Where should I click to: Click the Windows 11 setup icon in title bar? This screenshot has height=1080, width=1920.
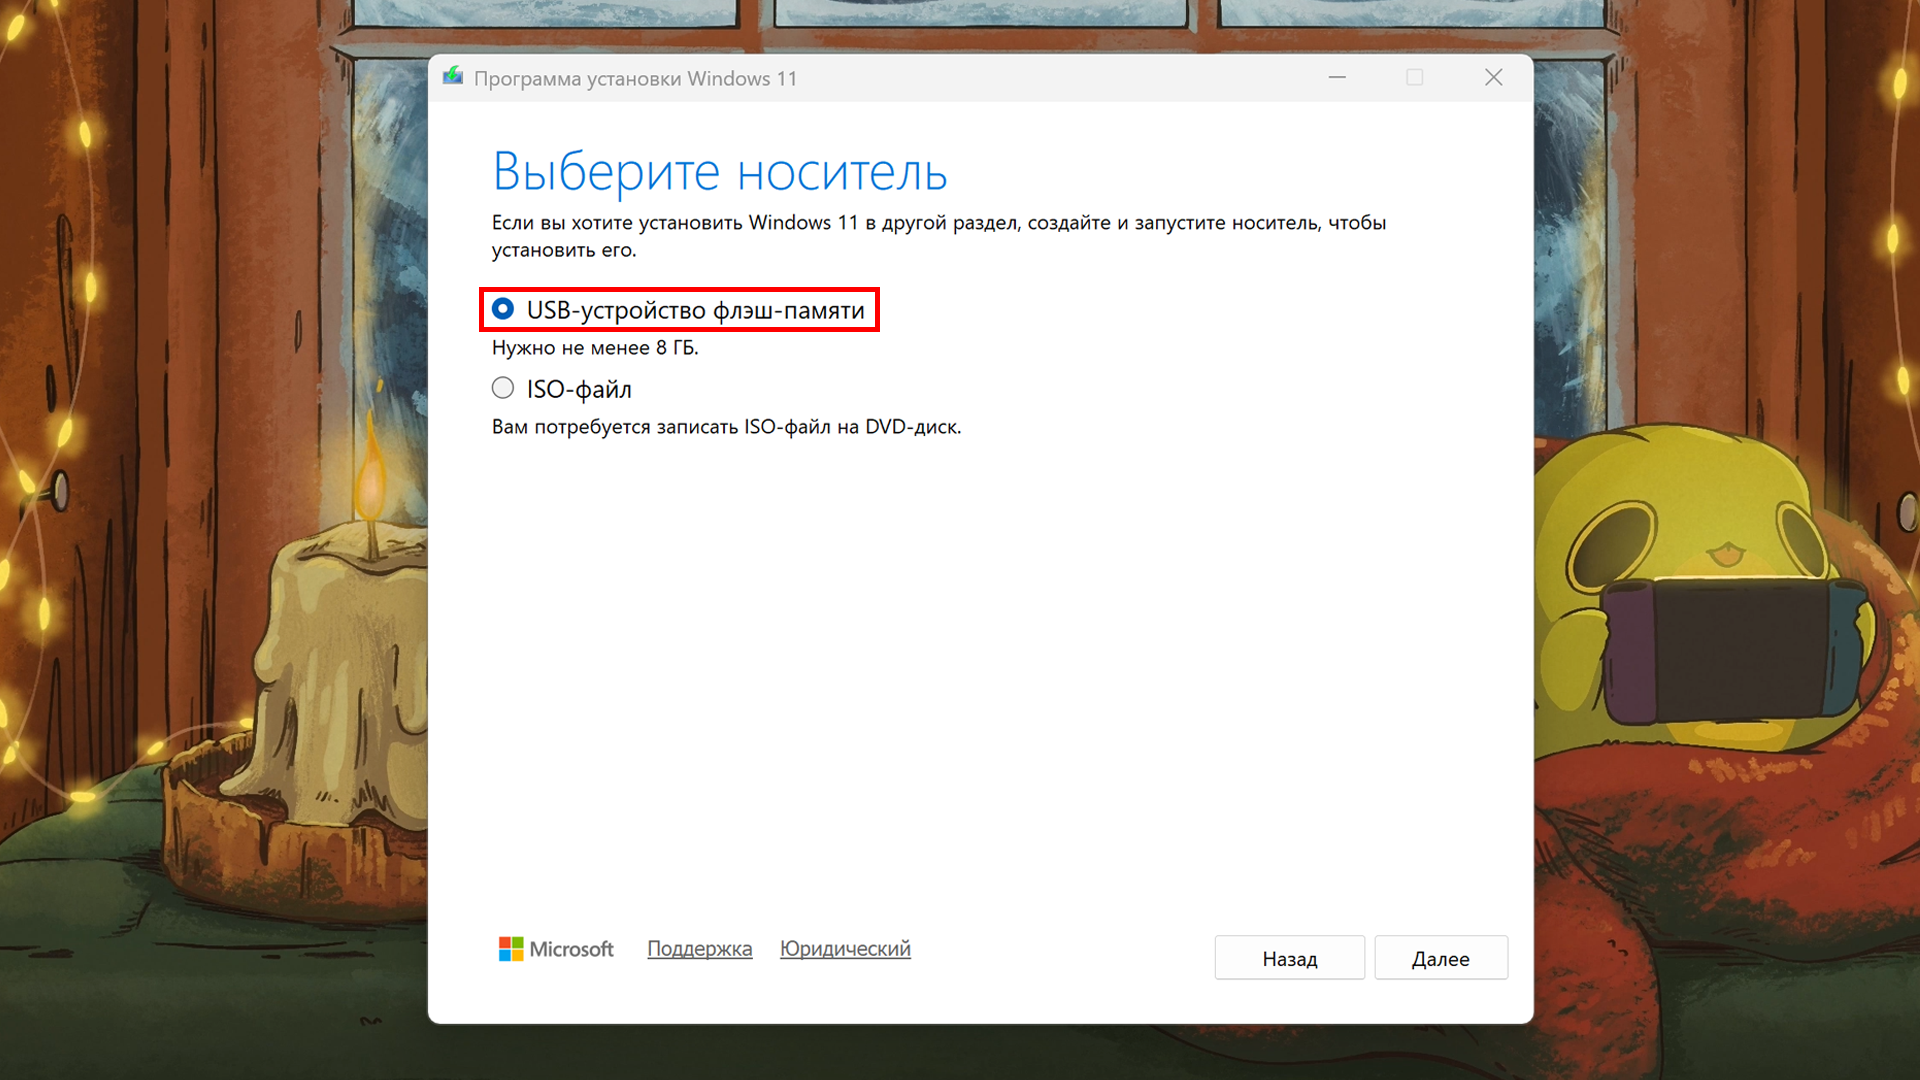pyautogui.click(x=453, y=77)
